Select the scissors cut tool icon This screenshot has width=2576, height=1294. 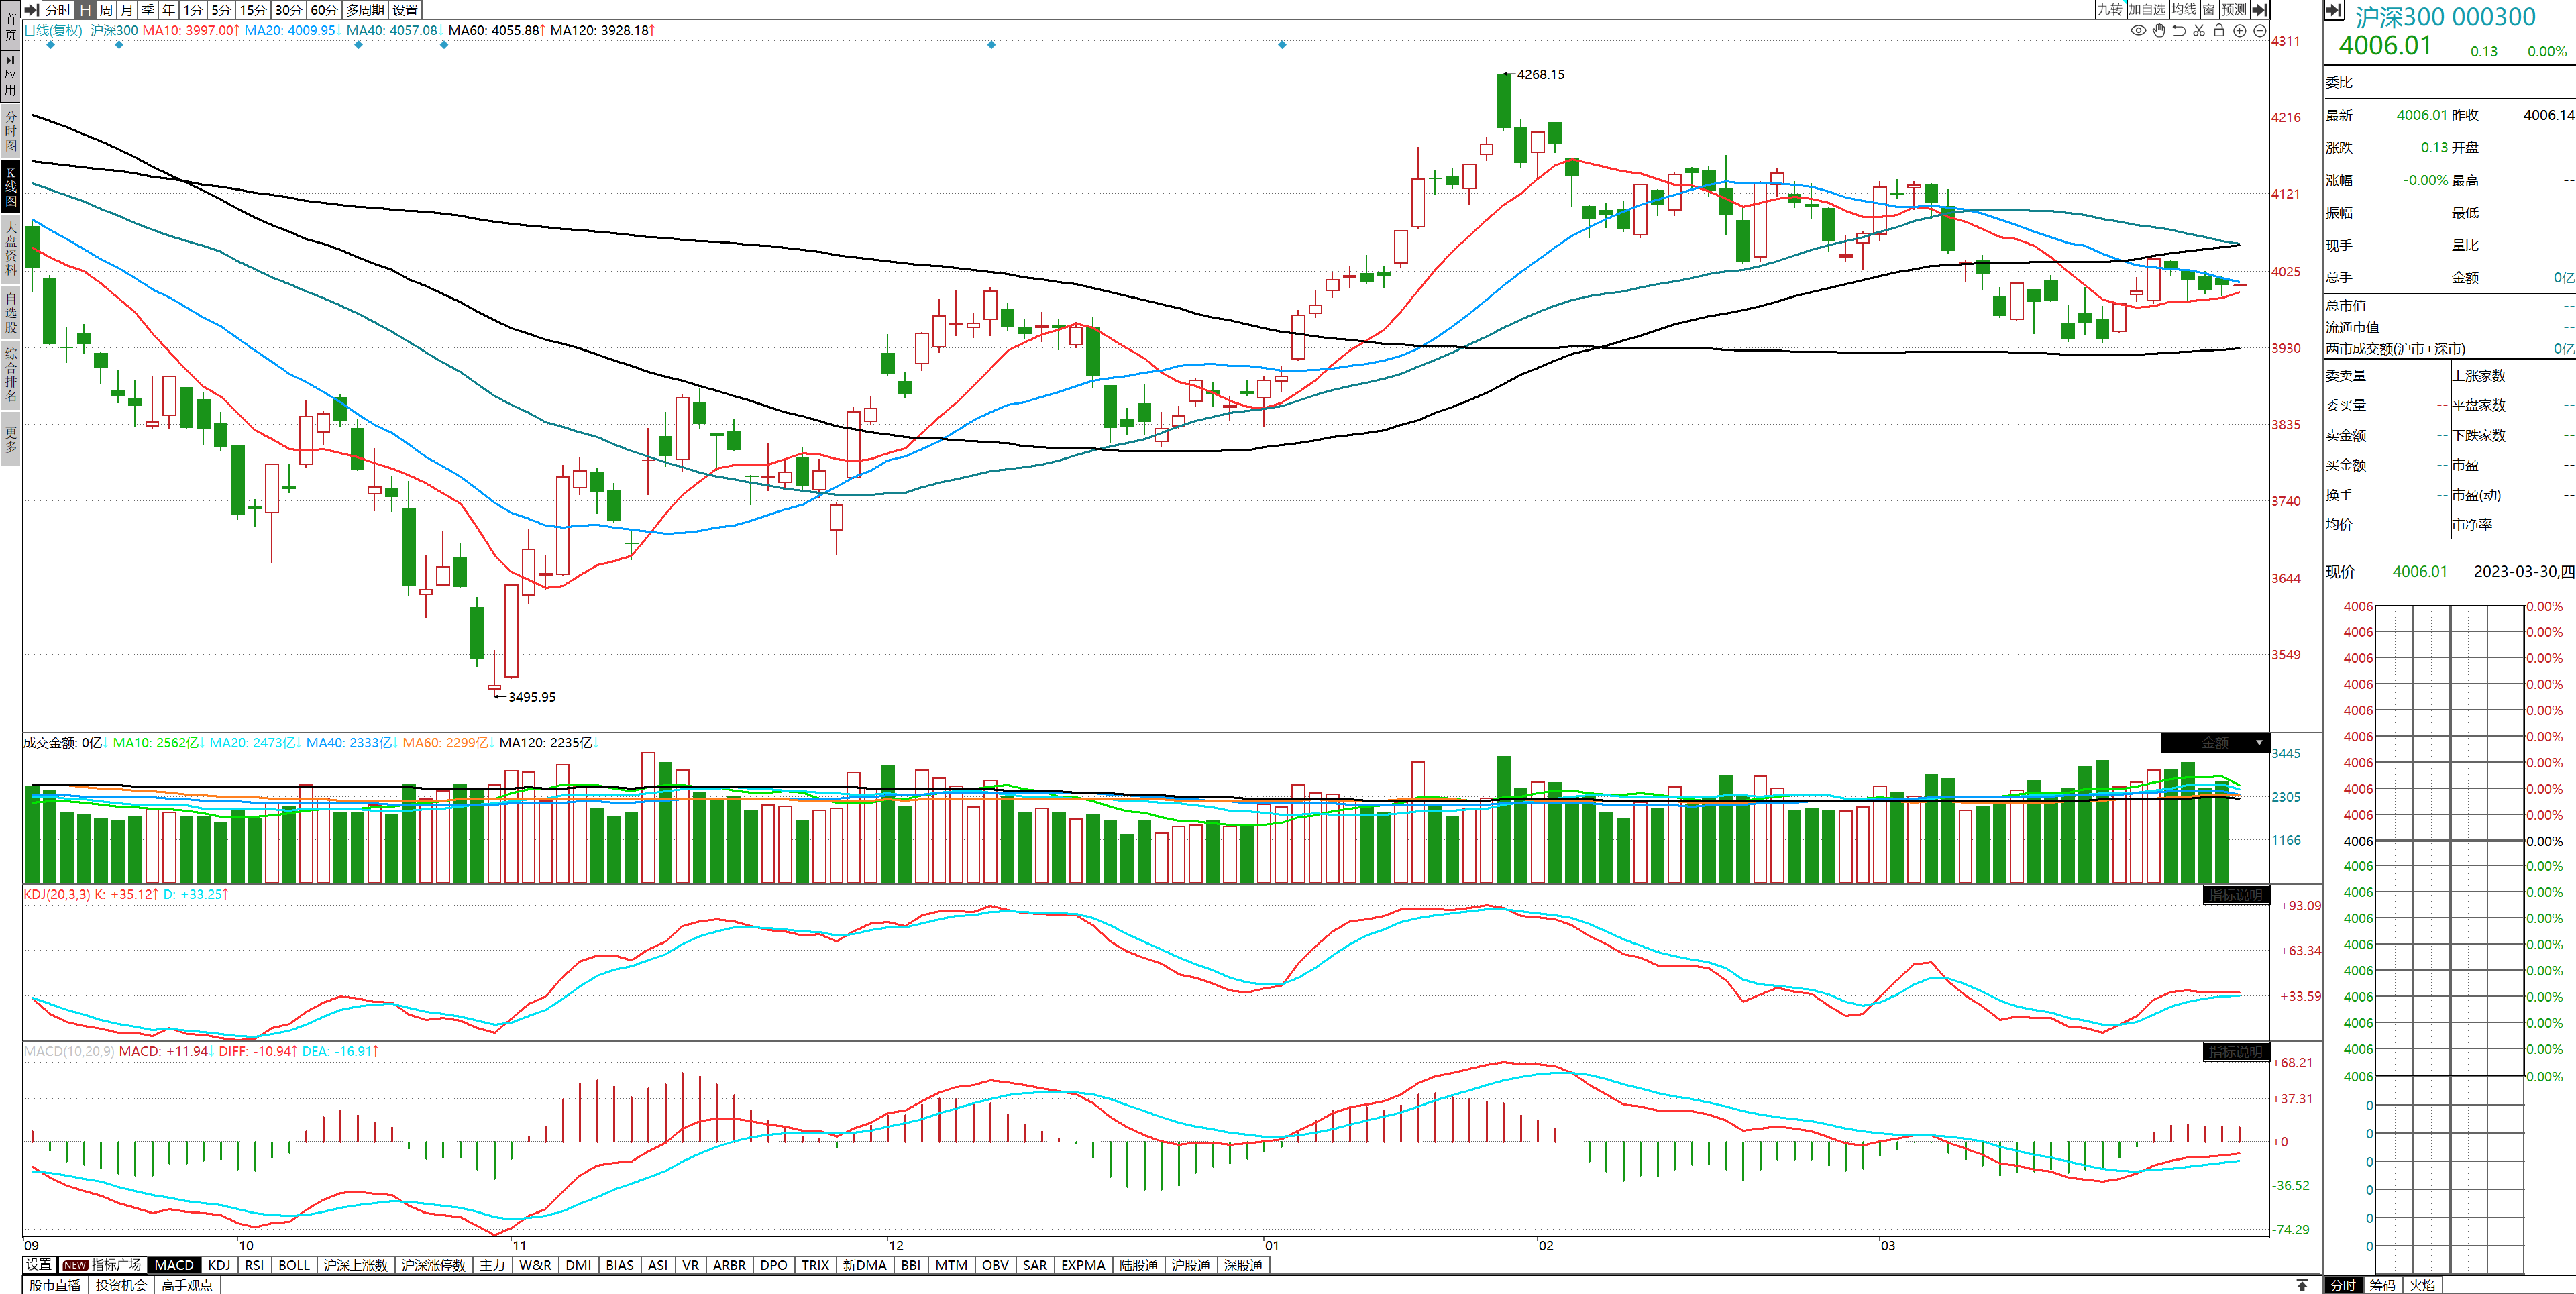(2199, 31)
